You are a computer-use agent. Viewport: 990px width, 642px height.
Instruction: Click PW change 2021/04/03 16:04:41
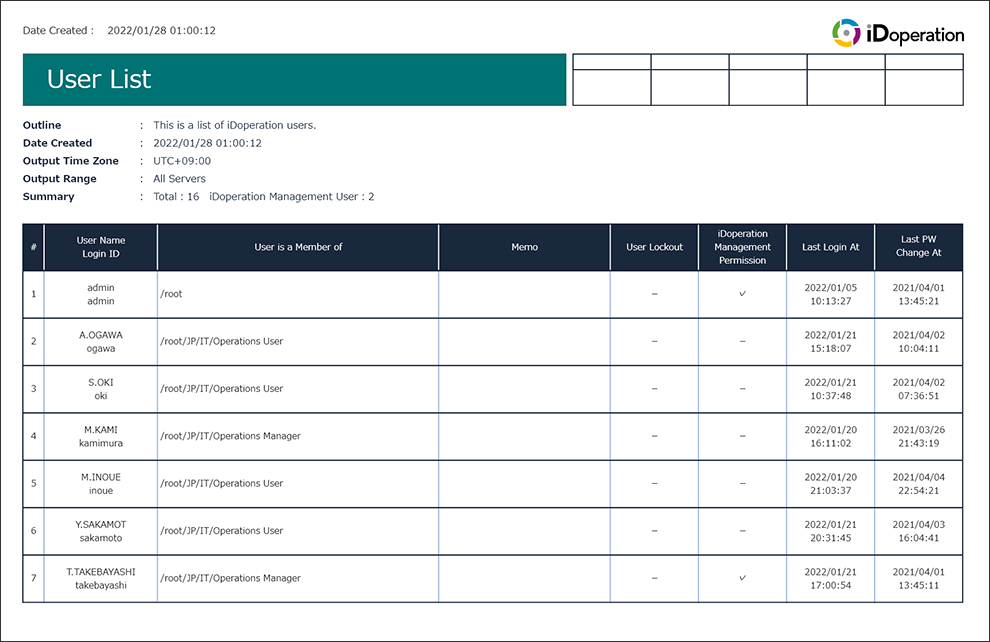(x=919, y=531)
